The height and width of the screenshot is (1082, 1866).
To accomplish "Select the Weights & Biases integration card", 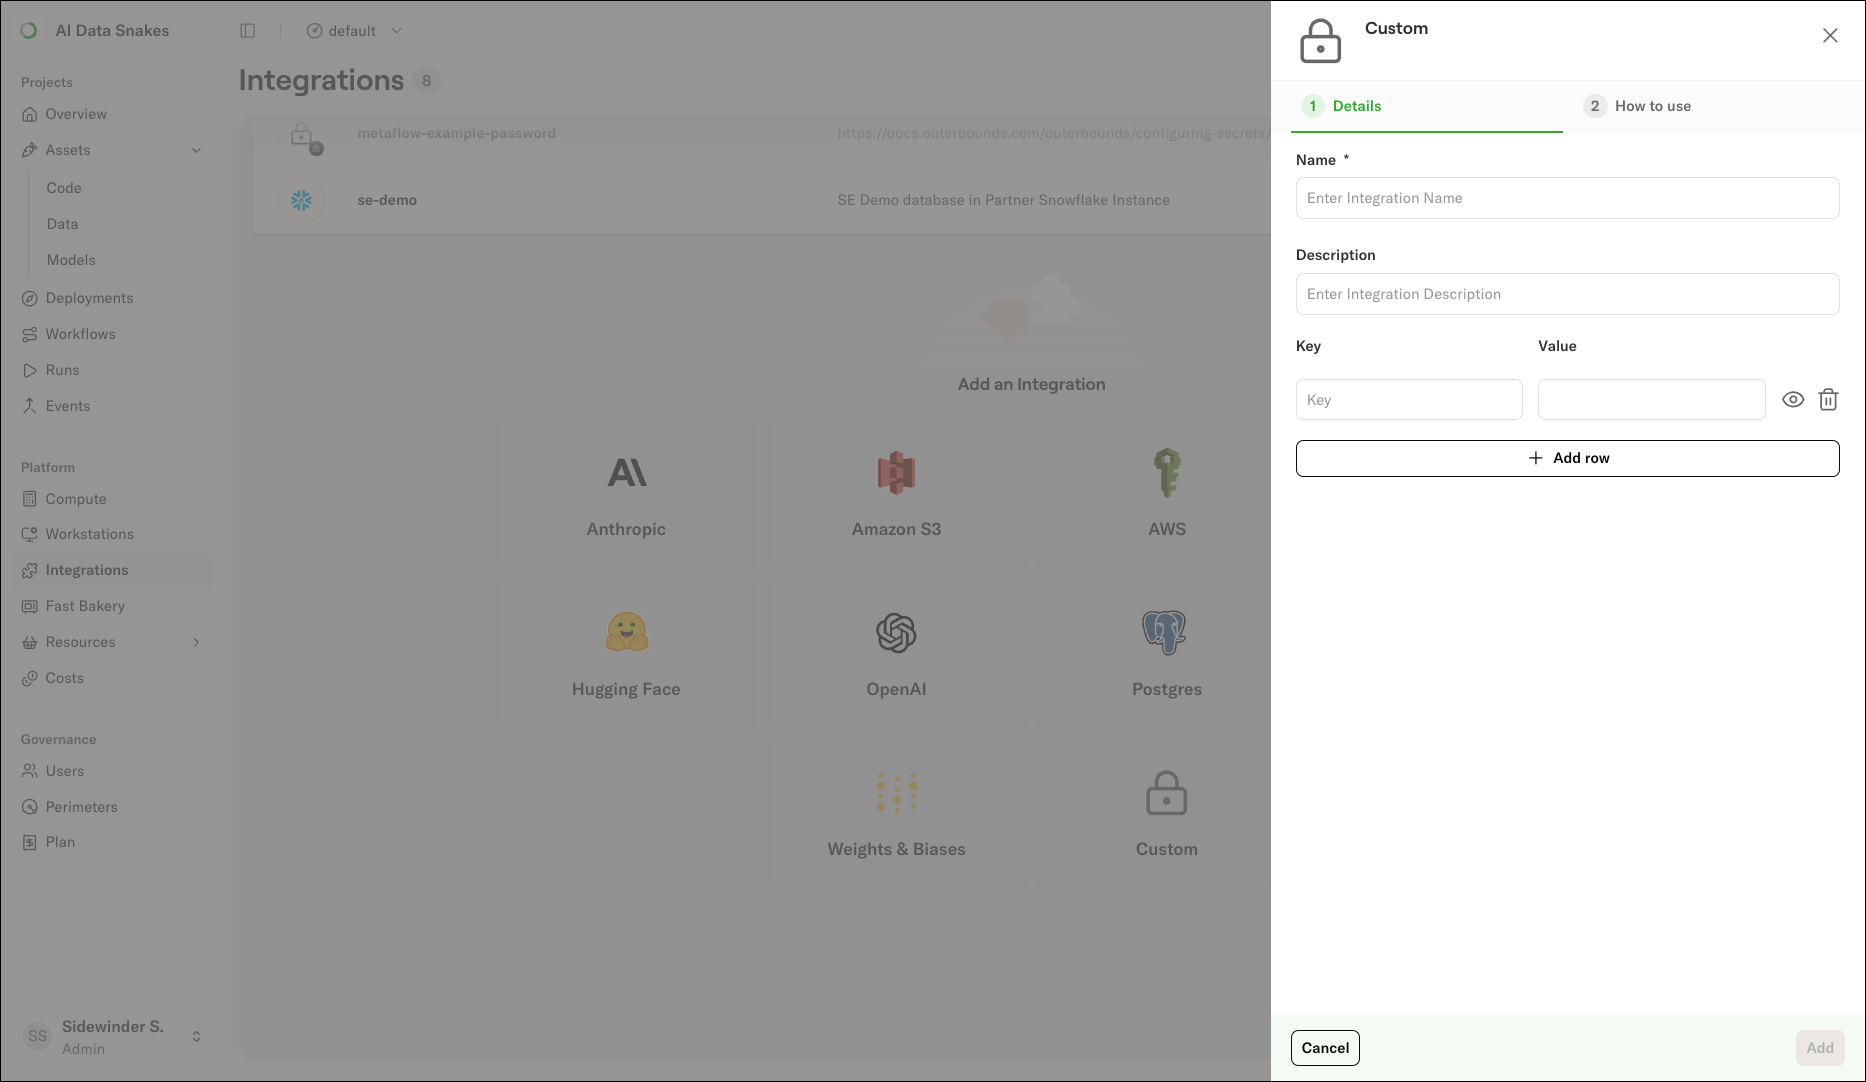I will (x=896, y=816).
